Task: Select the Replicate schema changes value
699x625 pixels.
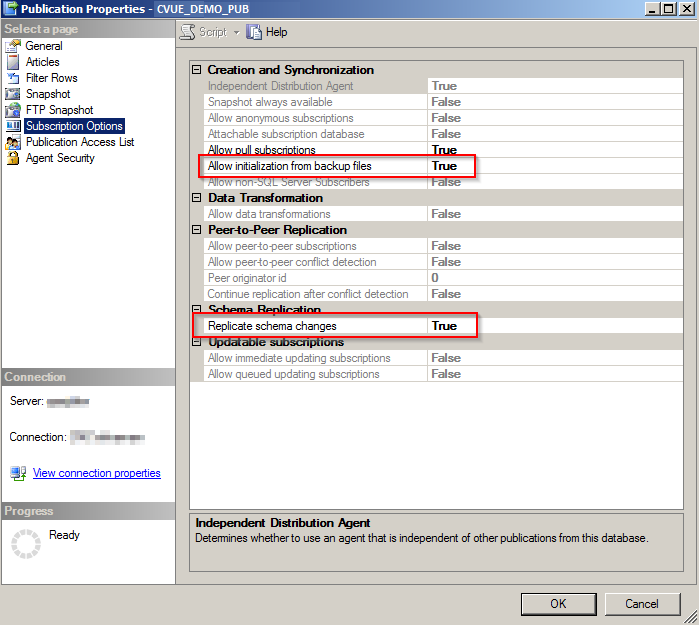Action: [444, 326]
